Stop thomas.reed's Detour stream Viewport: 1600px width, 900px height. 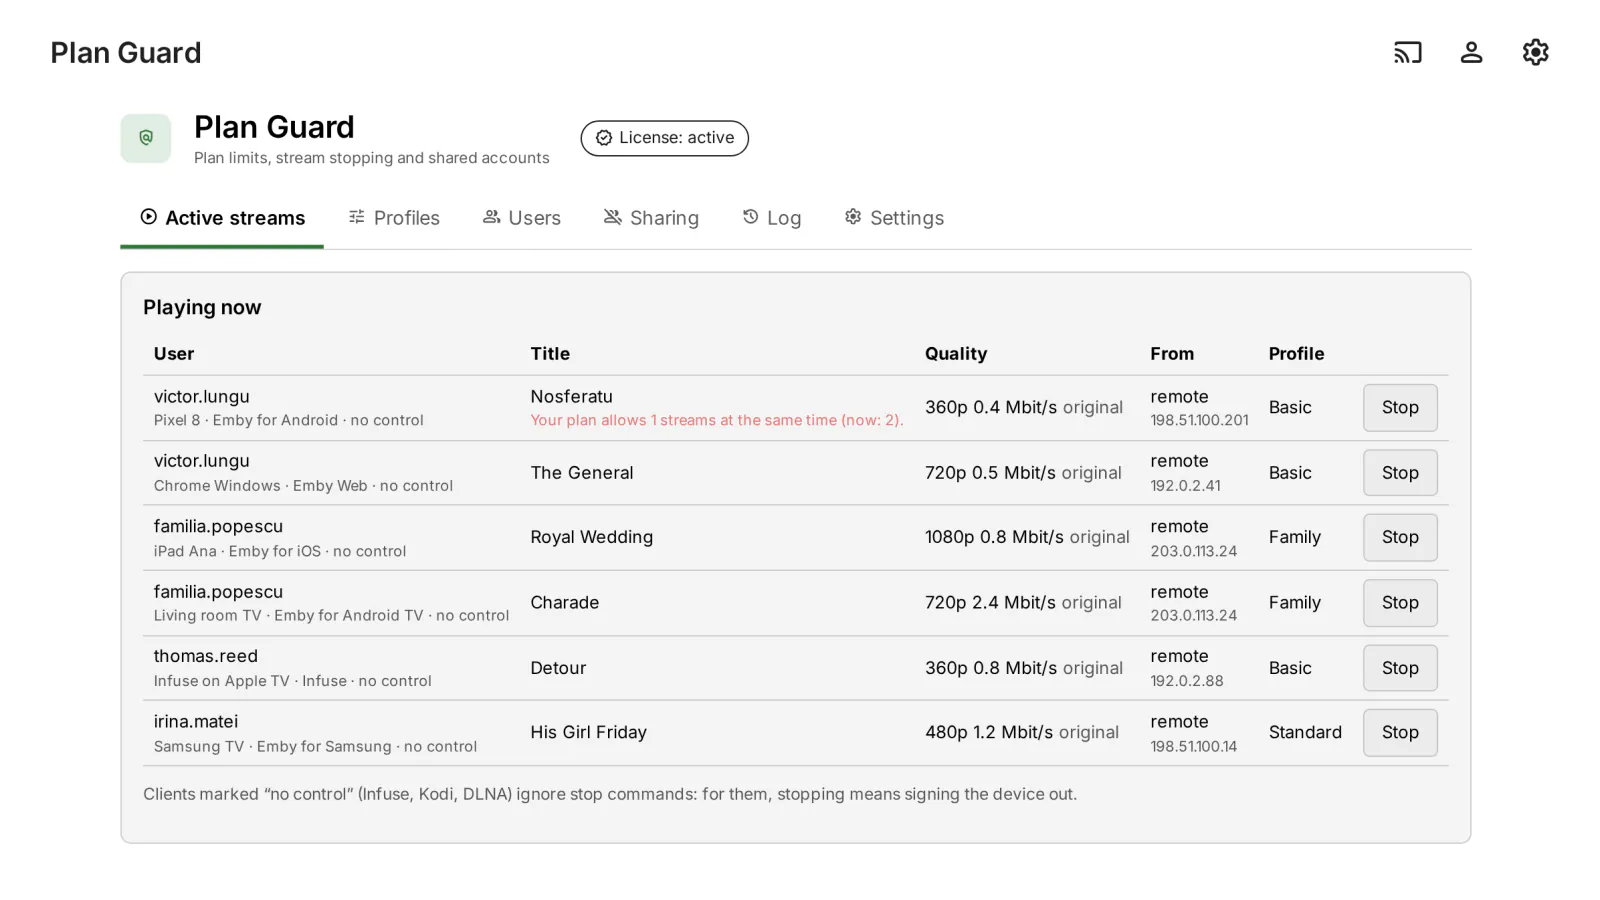pos(1400,668)
